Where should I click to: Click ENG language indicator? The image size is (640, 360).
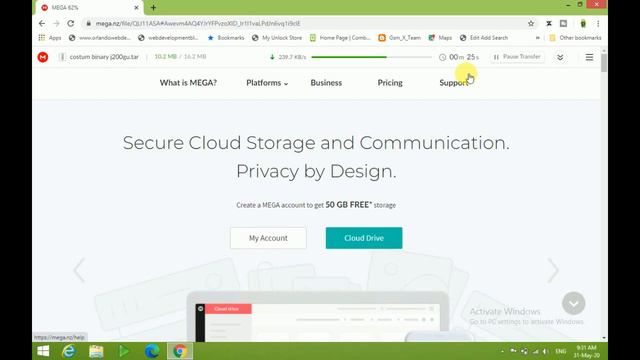coord(561,351)
